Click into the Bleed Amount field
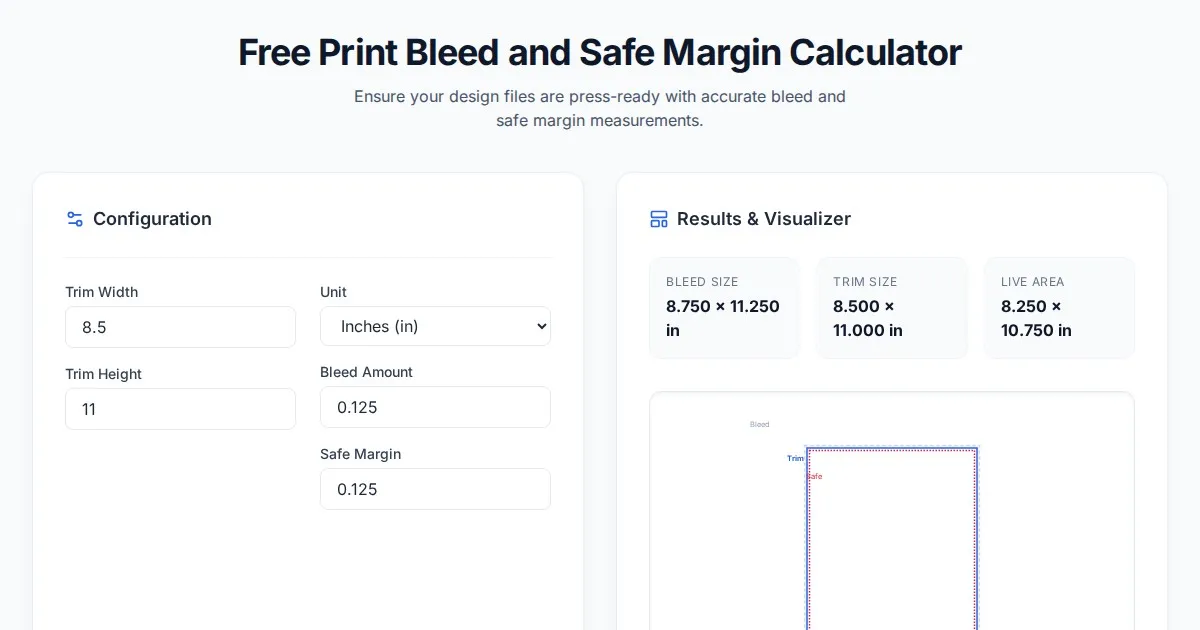The height and width of the screenshot is (630, 1200). click(x=435, y=407)
